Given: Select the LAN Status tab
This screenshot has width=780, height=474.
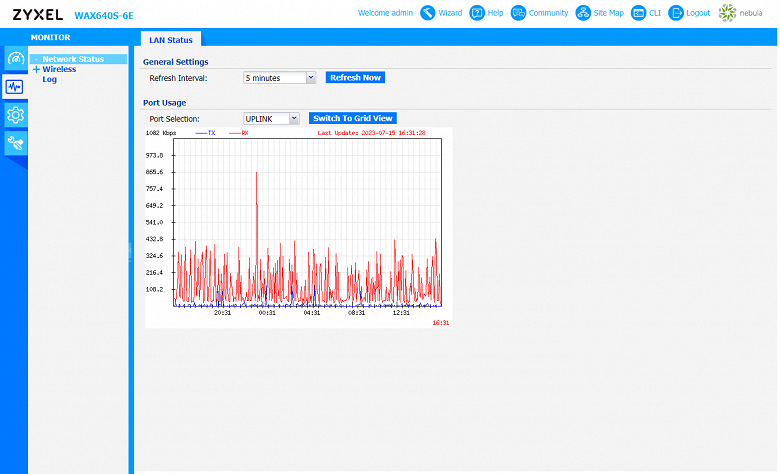Looking at the screenshot, I should click(171, 40).
